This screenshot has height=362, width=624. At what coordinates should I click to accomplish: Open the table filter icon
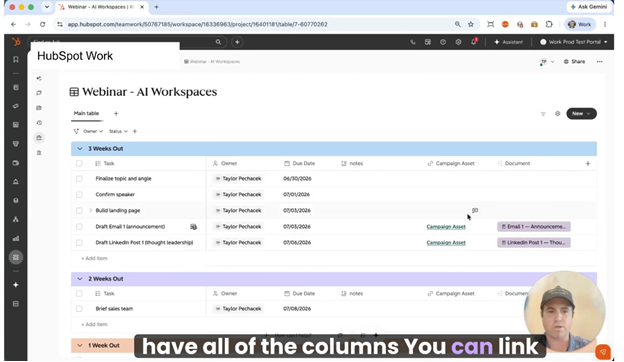coord(543,114)
